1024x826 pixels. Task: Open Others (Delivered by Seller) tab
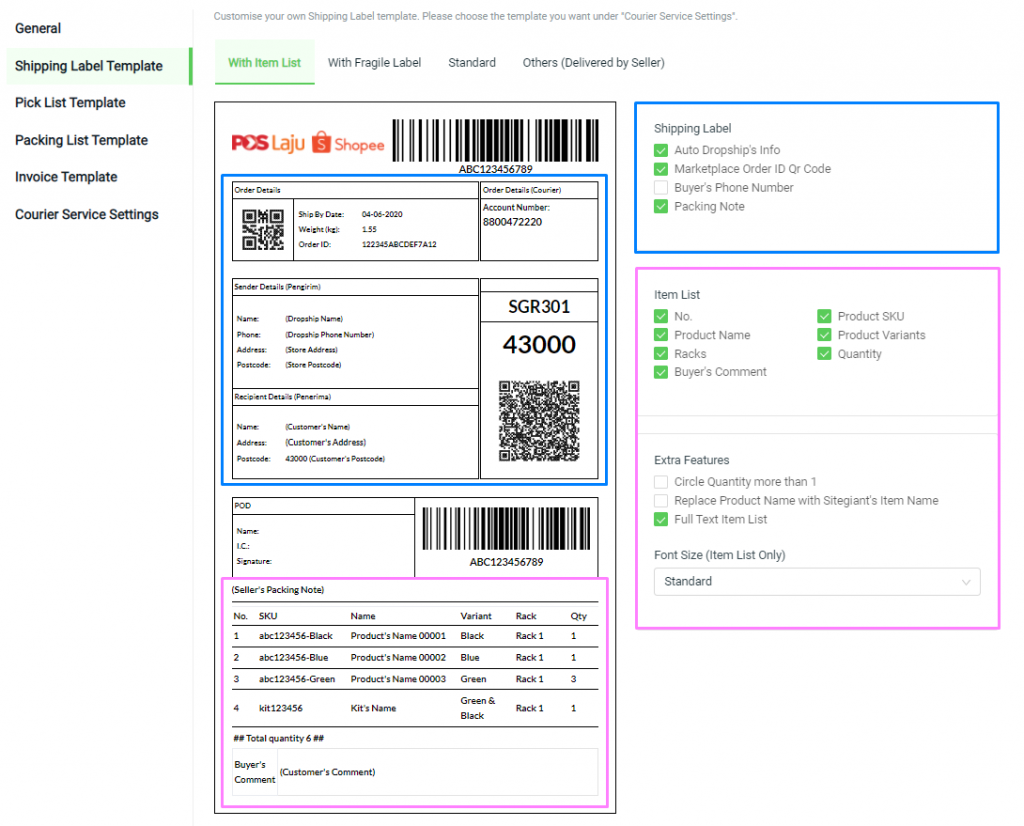click(x=594, y=63)
